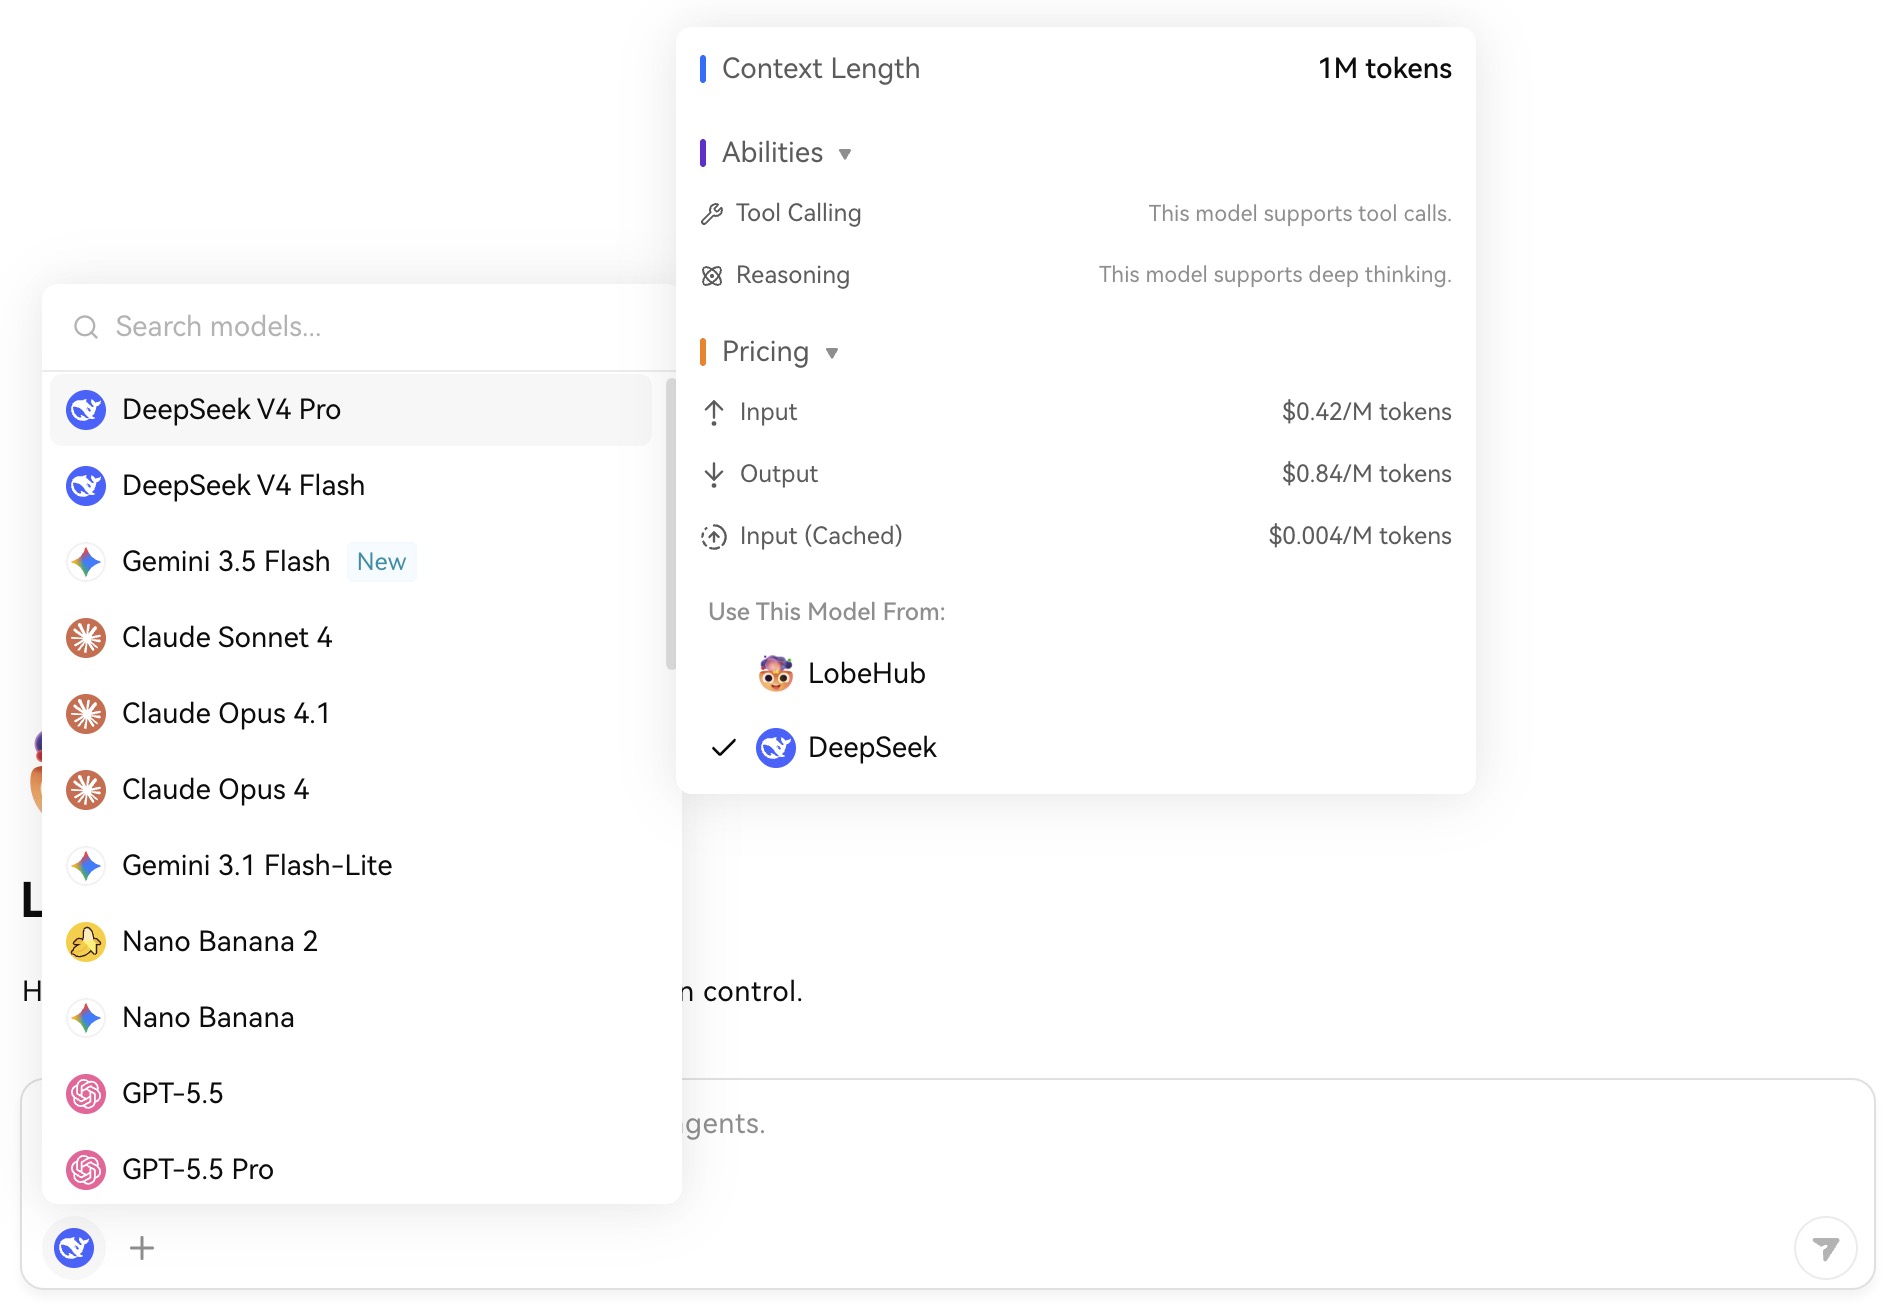Choose Gemini 3.5 Flash from the list
Viewport: 1890px width, 1308px height.
tap(351, 562)
